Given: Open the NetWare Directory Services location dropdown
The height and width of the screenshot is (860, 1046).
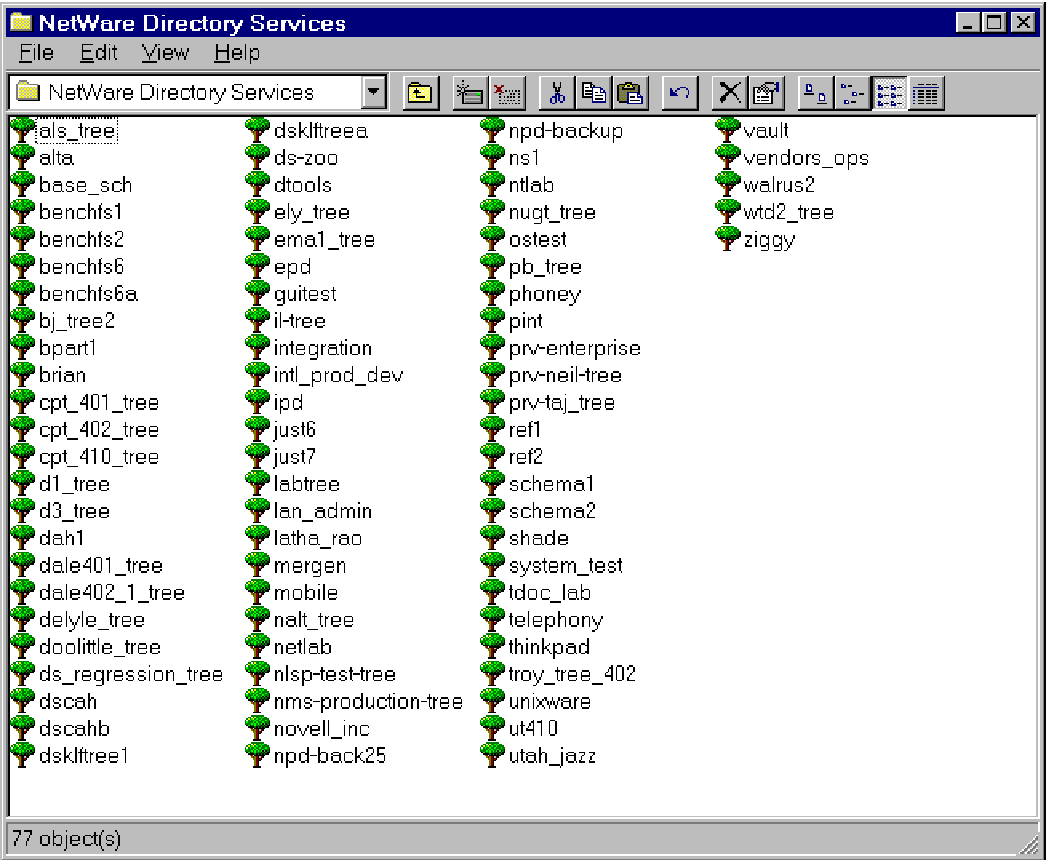Looking at the screenshot, I should [x=374, y=92].
